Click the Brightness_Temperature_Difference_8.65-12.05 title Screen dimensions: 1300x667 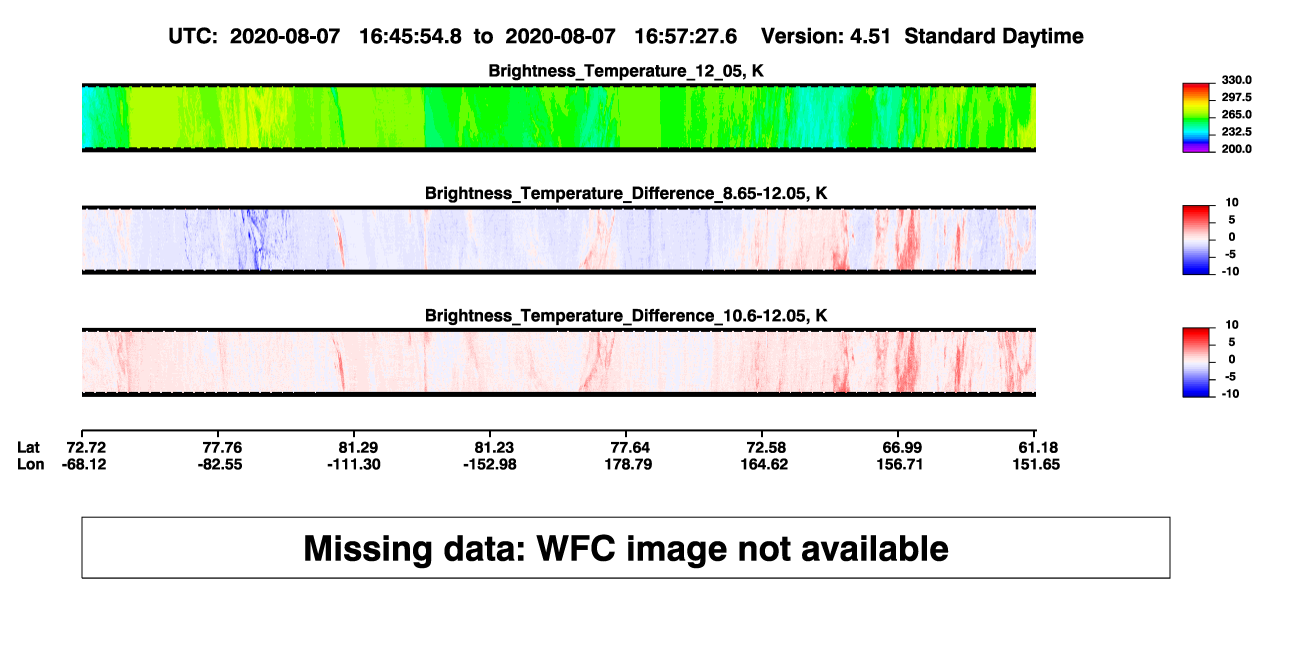click(626, 193)
